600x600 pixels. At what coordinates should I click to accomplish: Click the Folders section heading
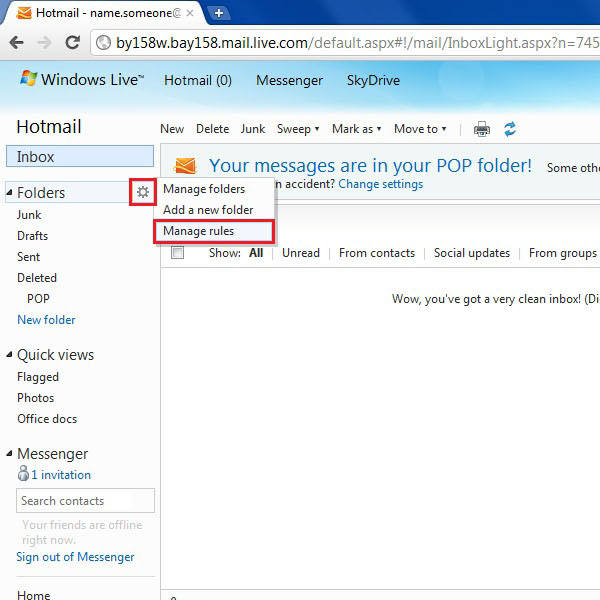coord(41,193)
